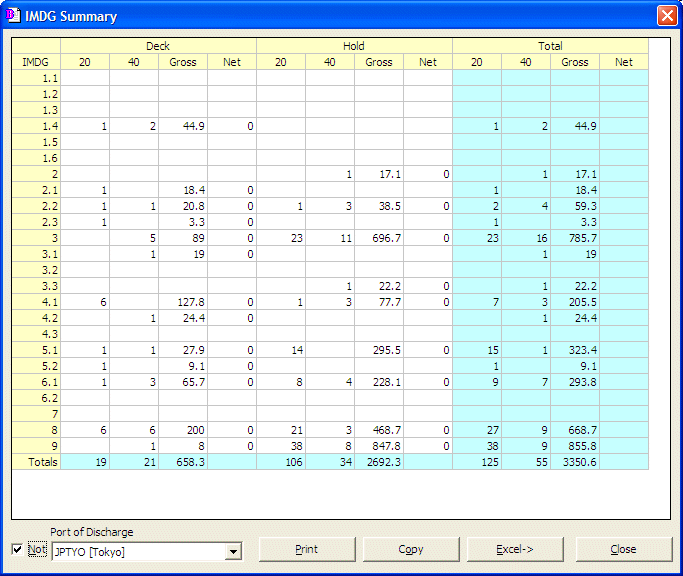The width and height of the screenshot is (683, 576).
Task: Select the IMDG class 1.4 row label
Action: click(x=36, y=126)
